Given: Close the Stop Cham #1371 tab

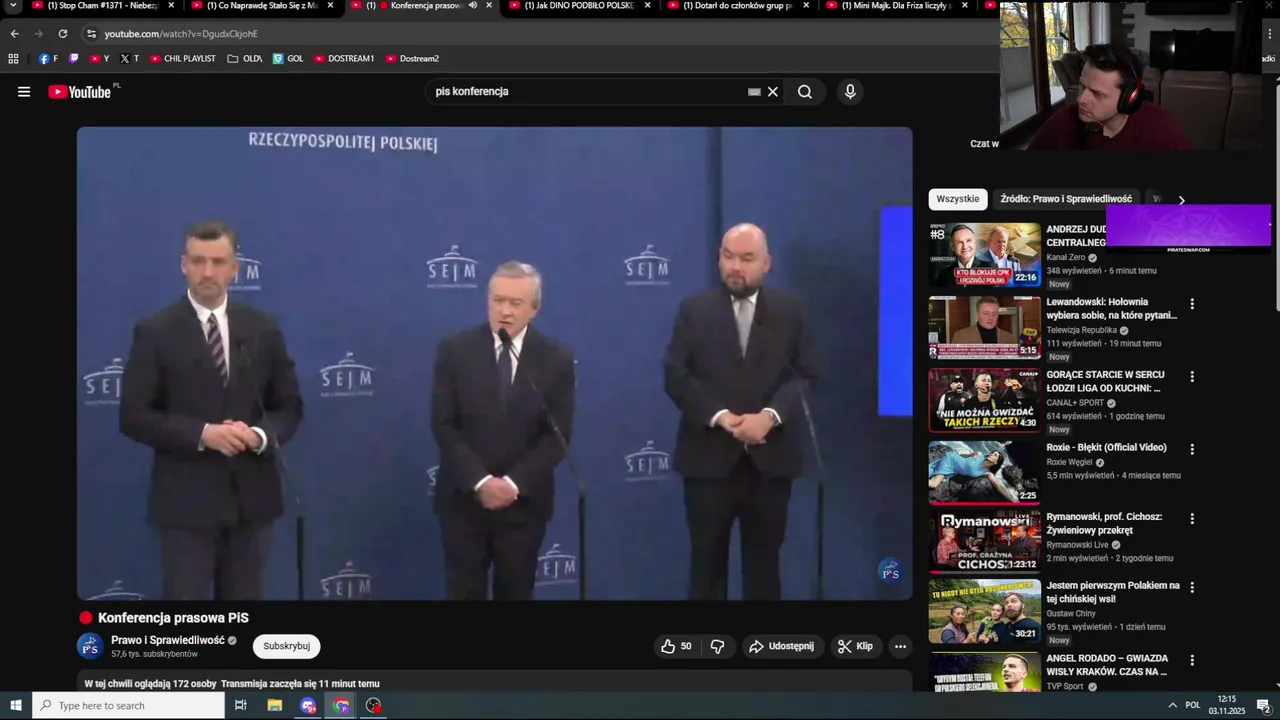Looking at the screenshot, I should 171,5.
